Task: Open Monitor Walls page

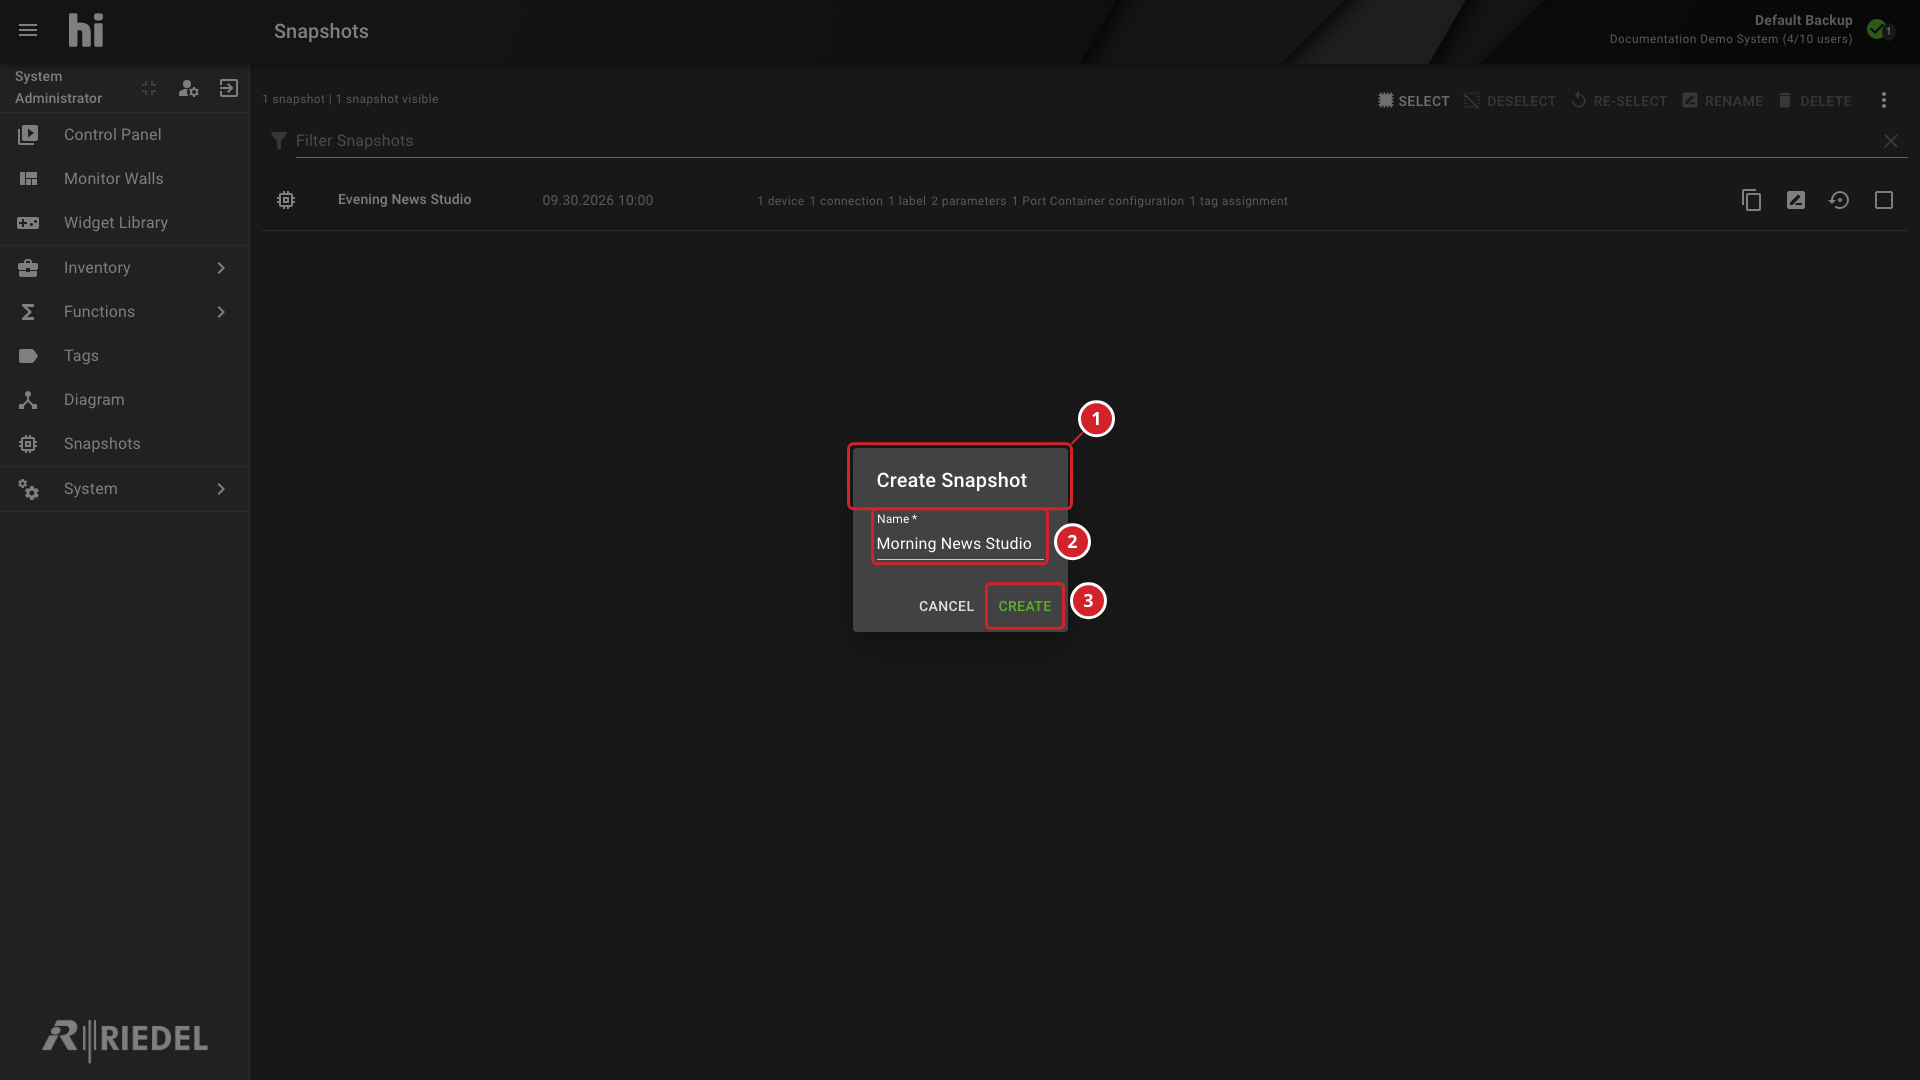Action: pos(124,179)
